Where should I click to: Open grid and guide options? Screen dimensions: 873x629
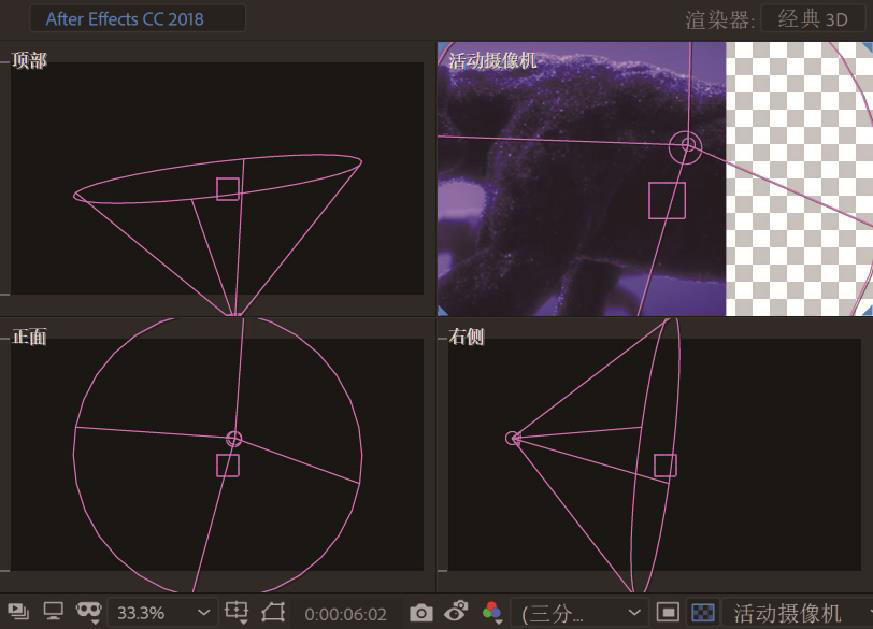(237, 612)
